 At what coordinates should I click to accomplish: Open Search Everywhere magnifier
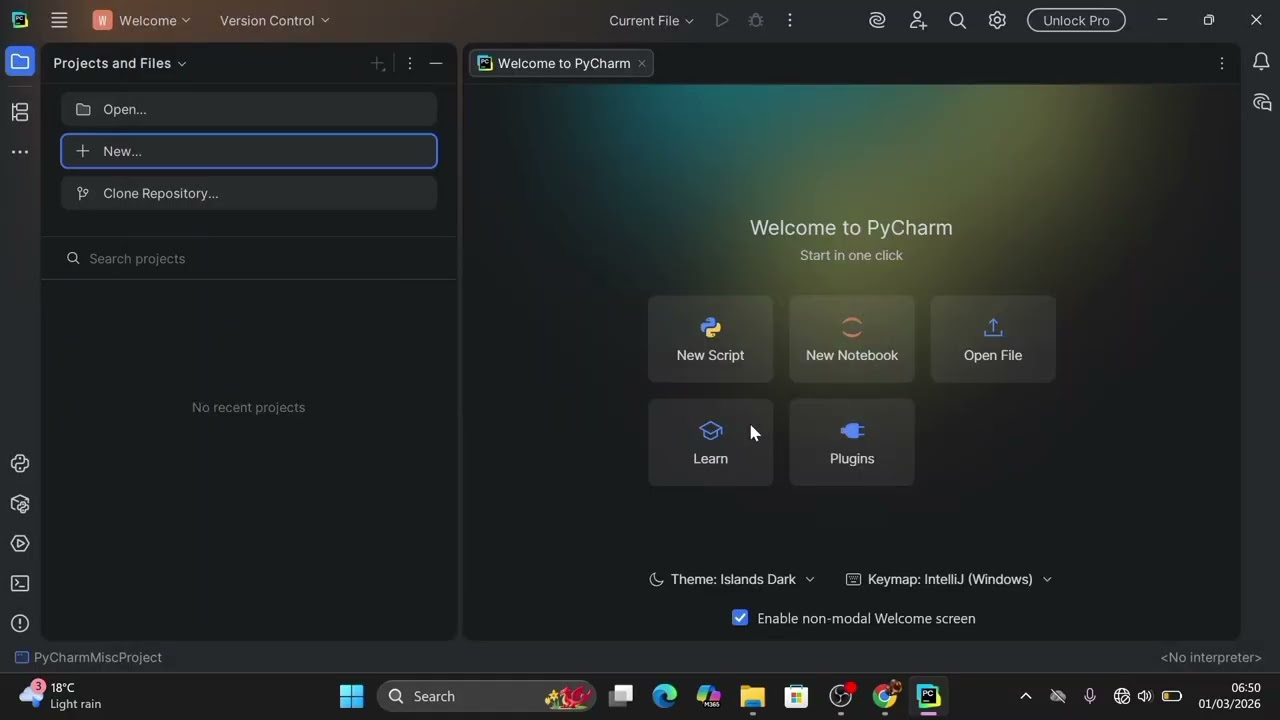click(x=957, y=20)
